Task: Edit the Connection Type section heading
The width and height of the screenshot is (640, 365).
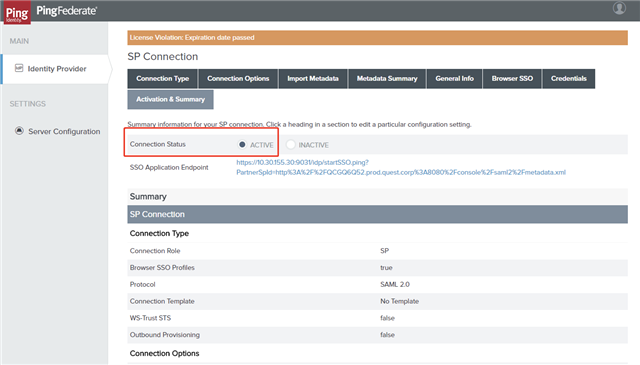Action: (x=159, y=234)
